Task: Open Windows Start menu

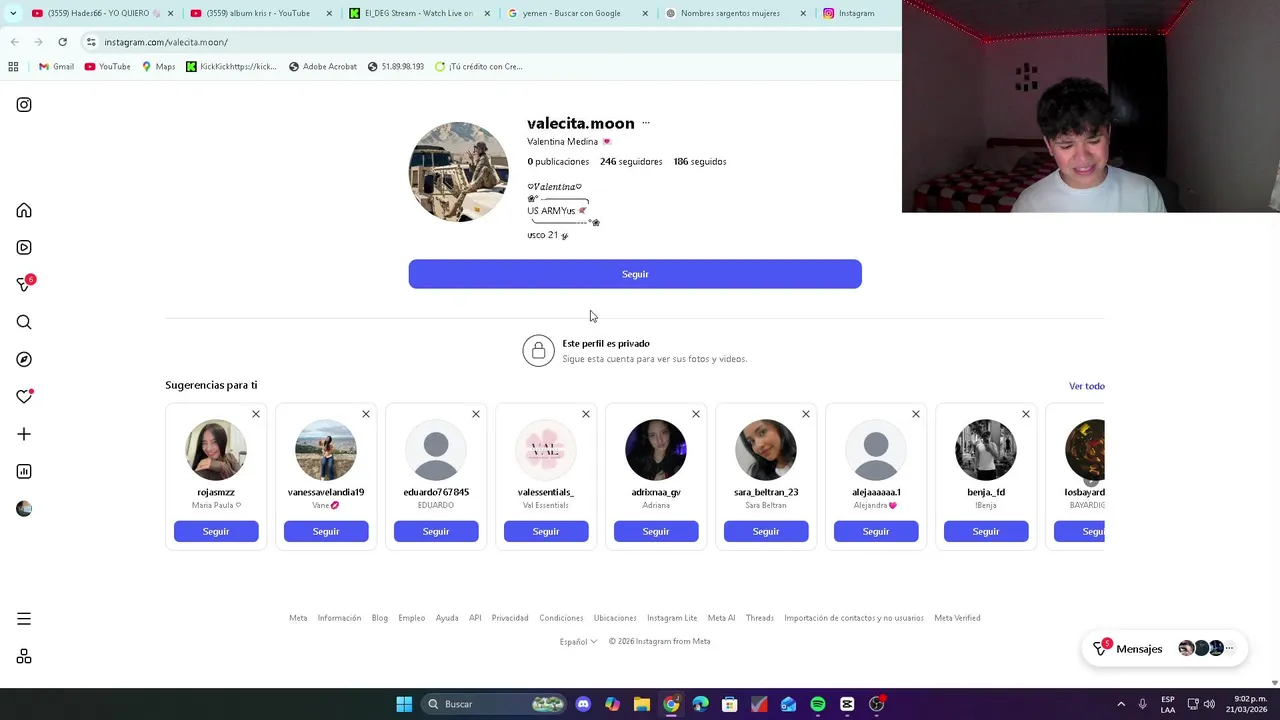Action: point(404,704)
